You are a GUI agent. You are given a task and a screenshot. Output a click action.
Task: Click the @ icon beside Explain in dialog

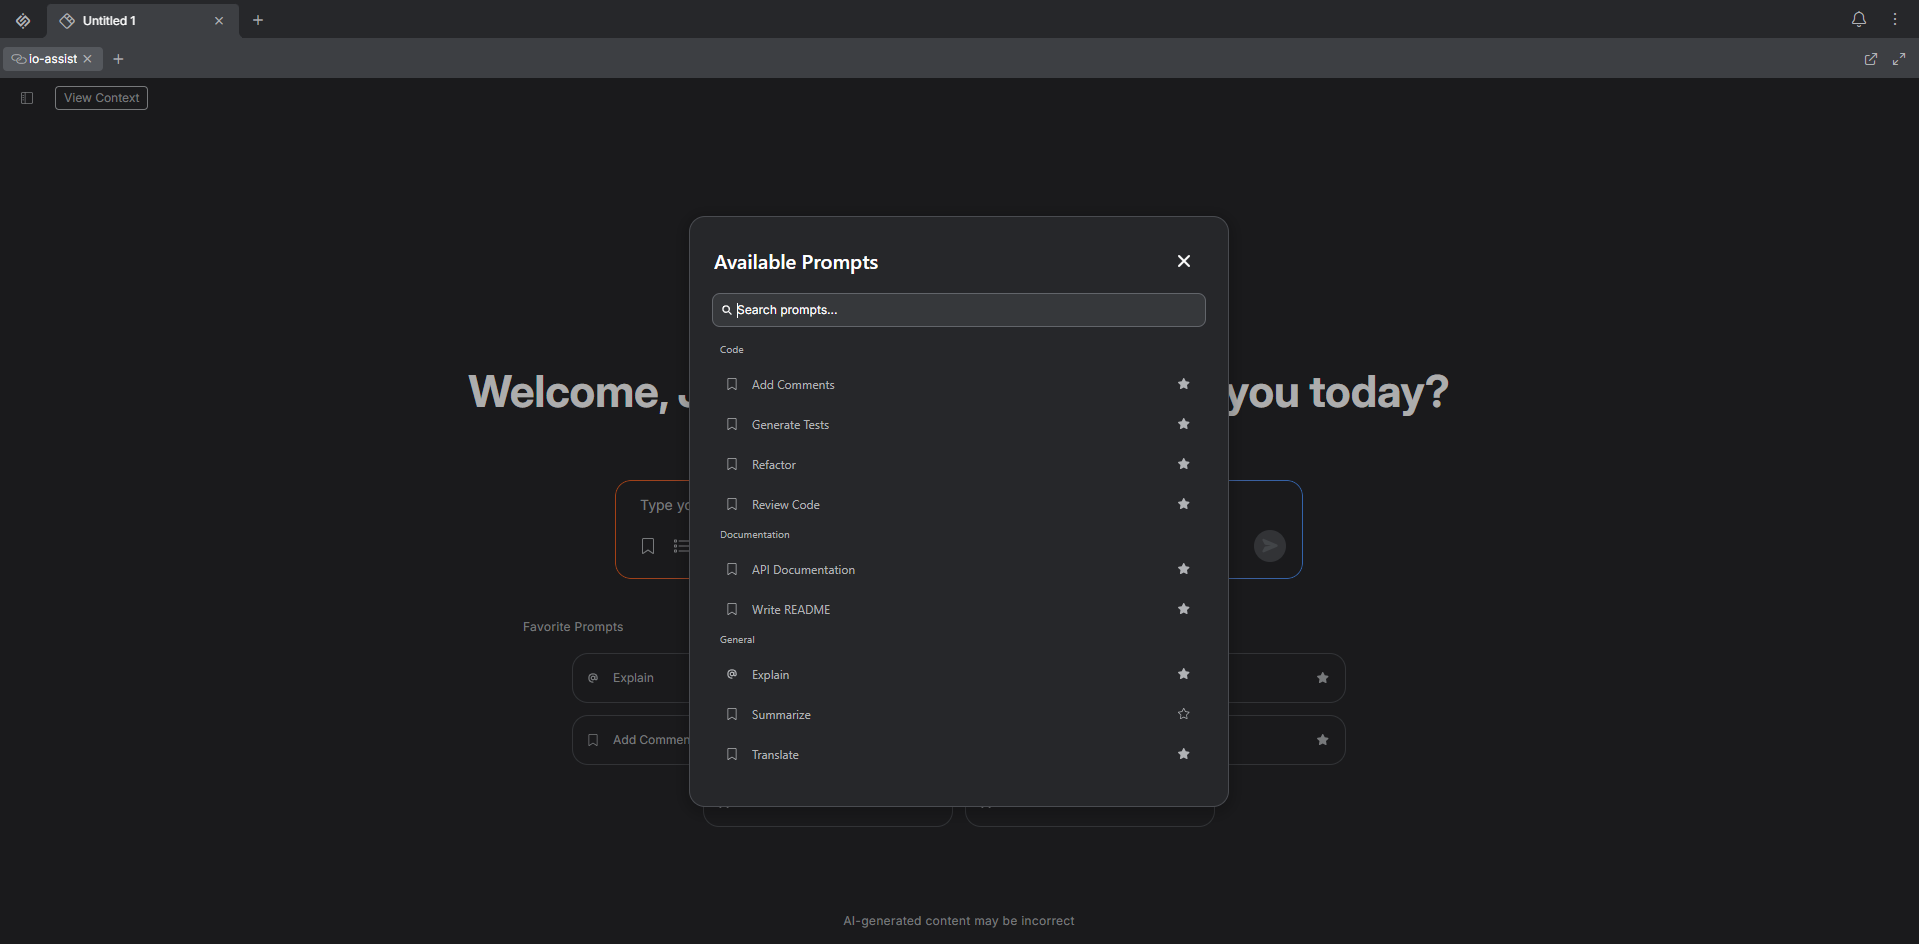pyautogui.click(x=732, y=674)
